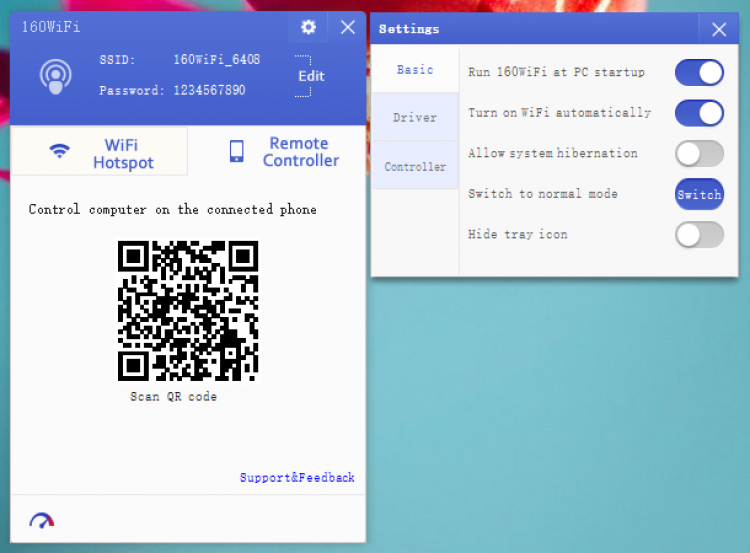
Task: Click the SSID value 160WiFi_6408
Action: tap(217, 60)
